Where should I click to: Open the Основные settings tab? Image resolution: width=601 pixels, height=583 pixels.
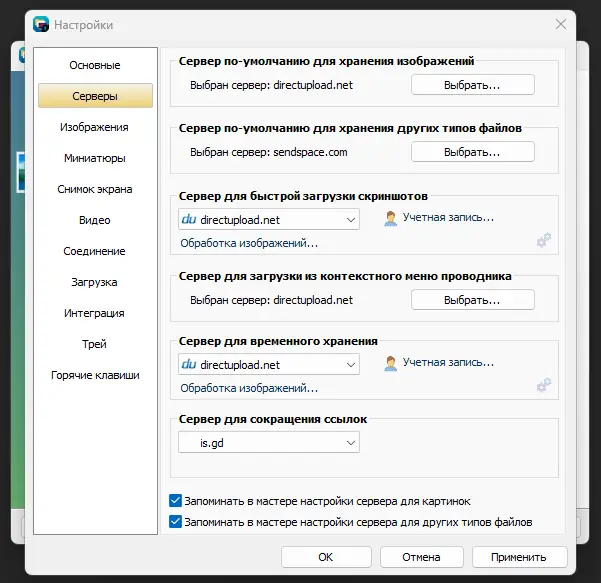coord(95,65)
